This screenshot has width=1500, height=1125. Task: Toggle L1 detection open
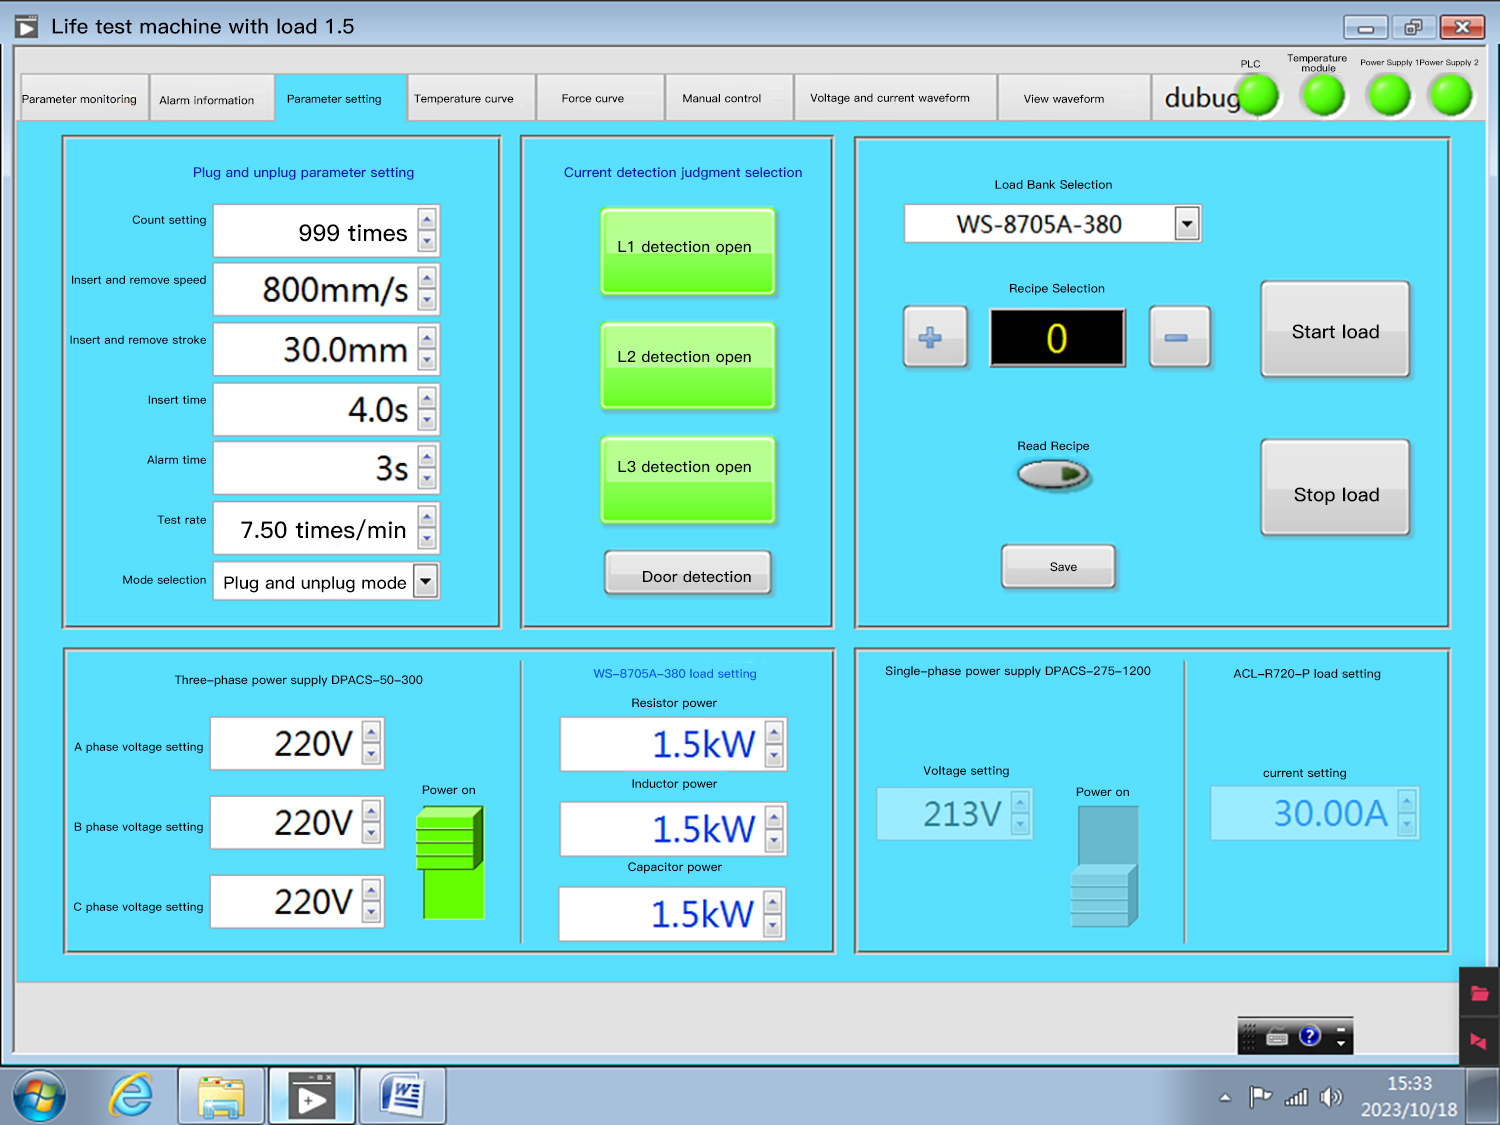[x=688, y=251]
